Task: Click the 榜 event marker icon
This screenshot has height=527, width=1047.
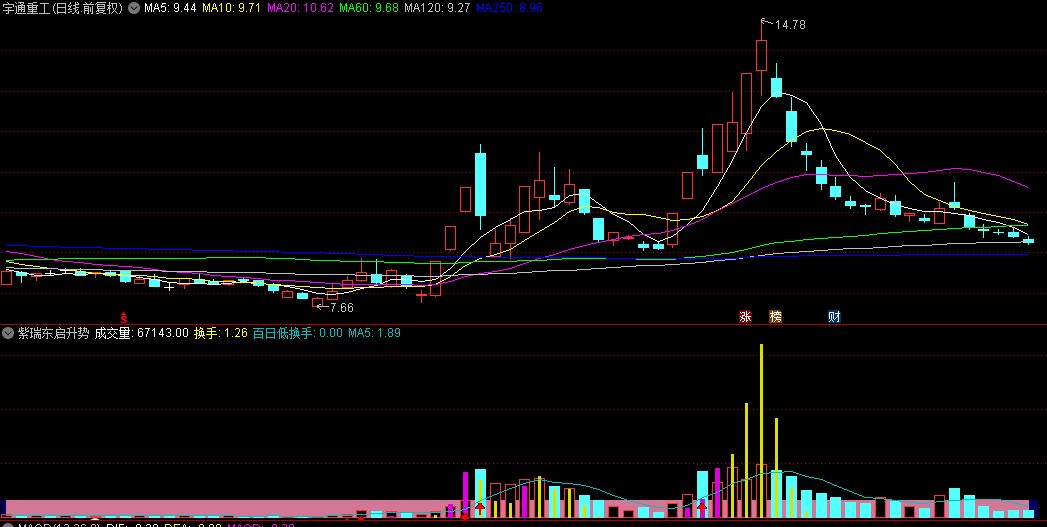Action: click(775, 317)
